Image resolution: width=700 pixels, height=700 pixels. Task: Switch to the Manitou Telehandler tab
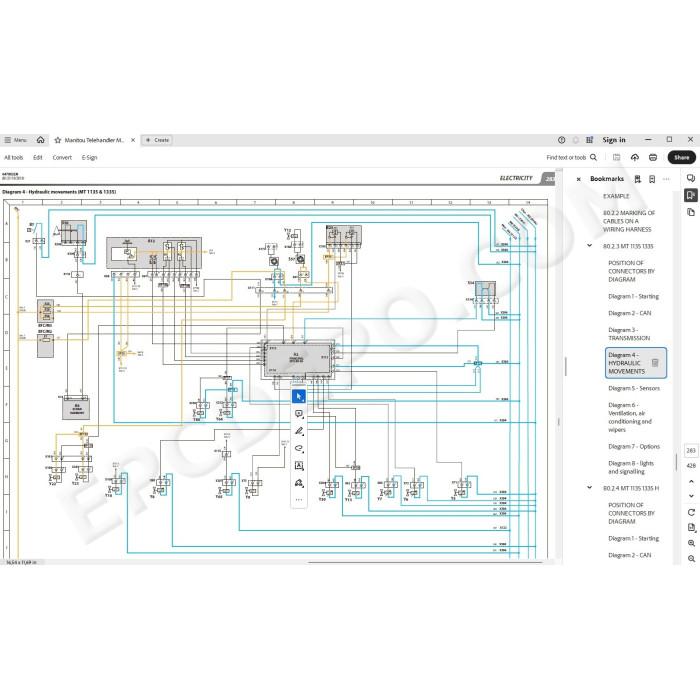[94, 140]
